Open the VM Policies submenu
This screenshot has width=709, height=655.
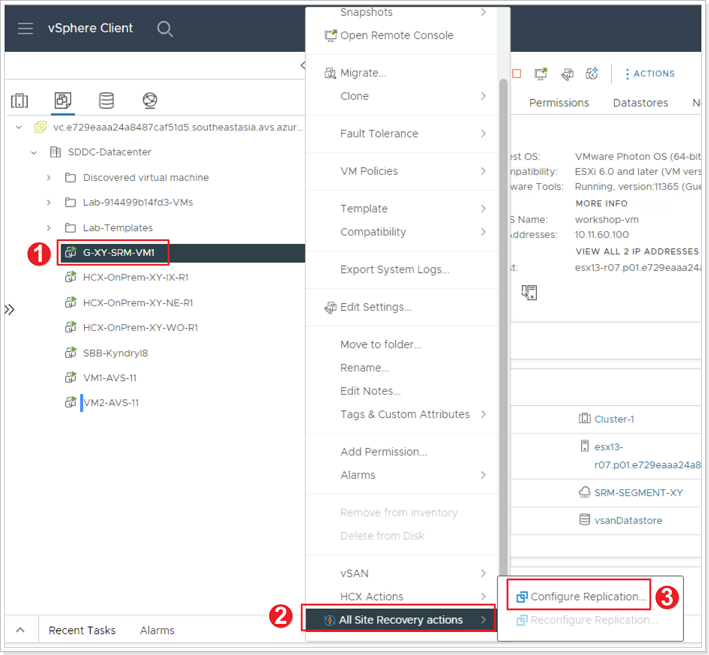point(402,171)
